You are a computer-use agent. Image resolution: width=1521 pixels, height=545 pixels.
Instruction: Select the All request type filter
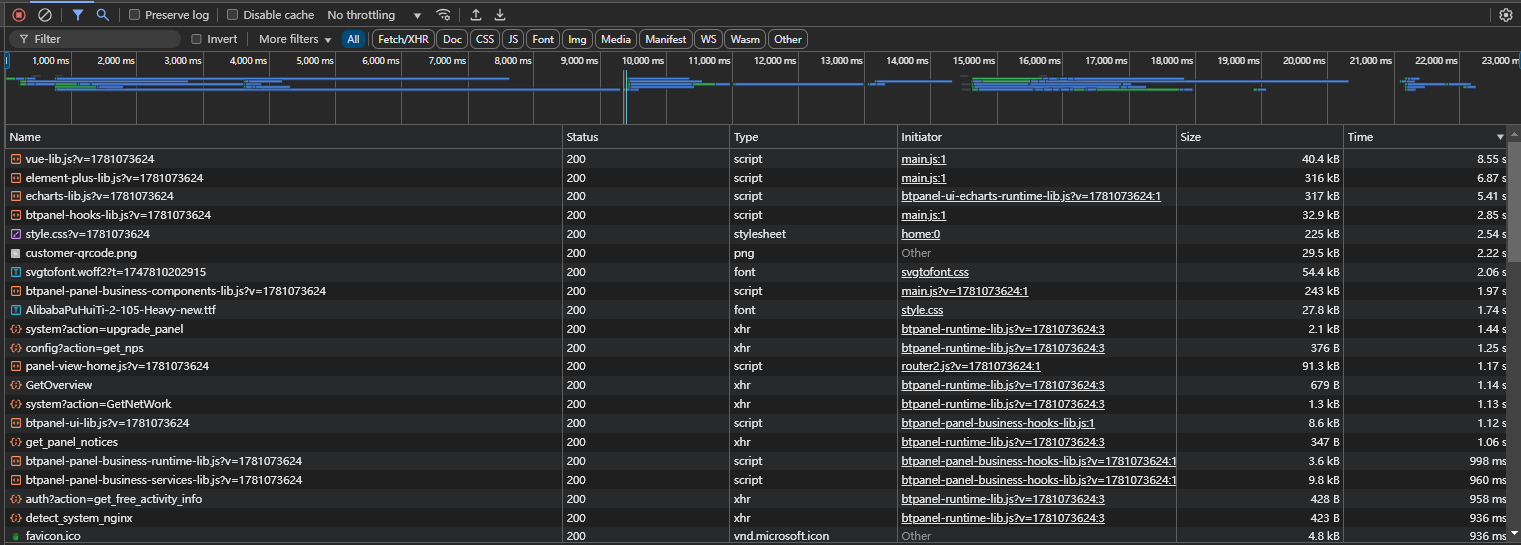click(353, 39)
